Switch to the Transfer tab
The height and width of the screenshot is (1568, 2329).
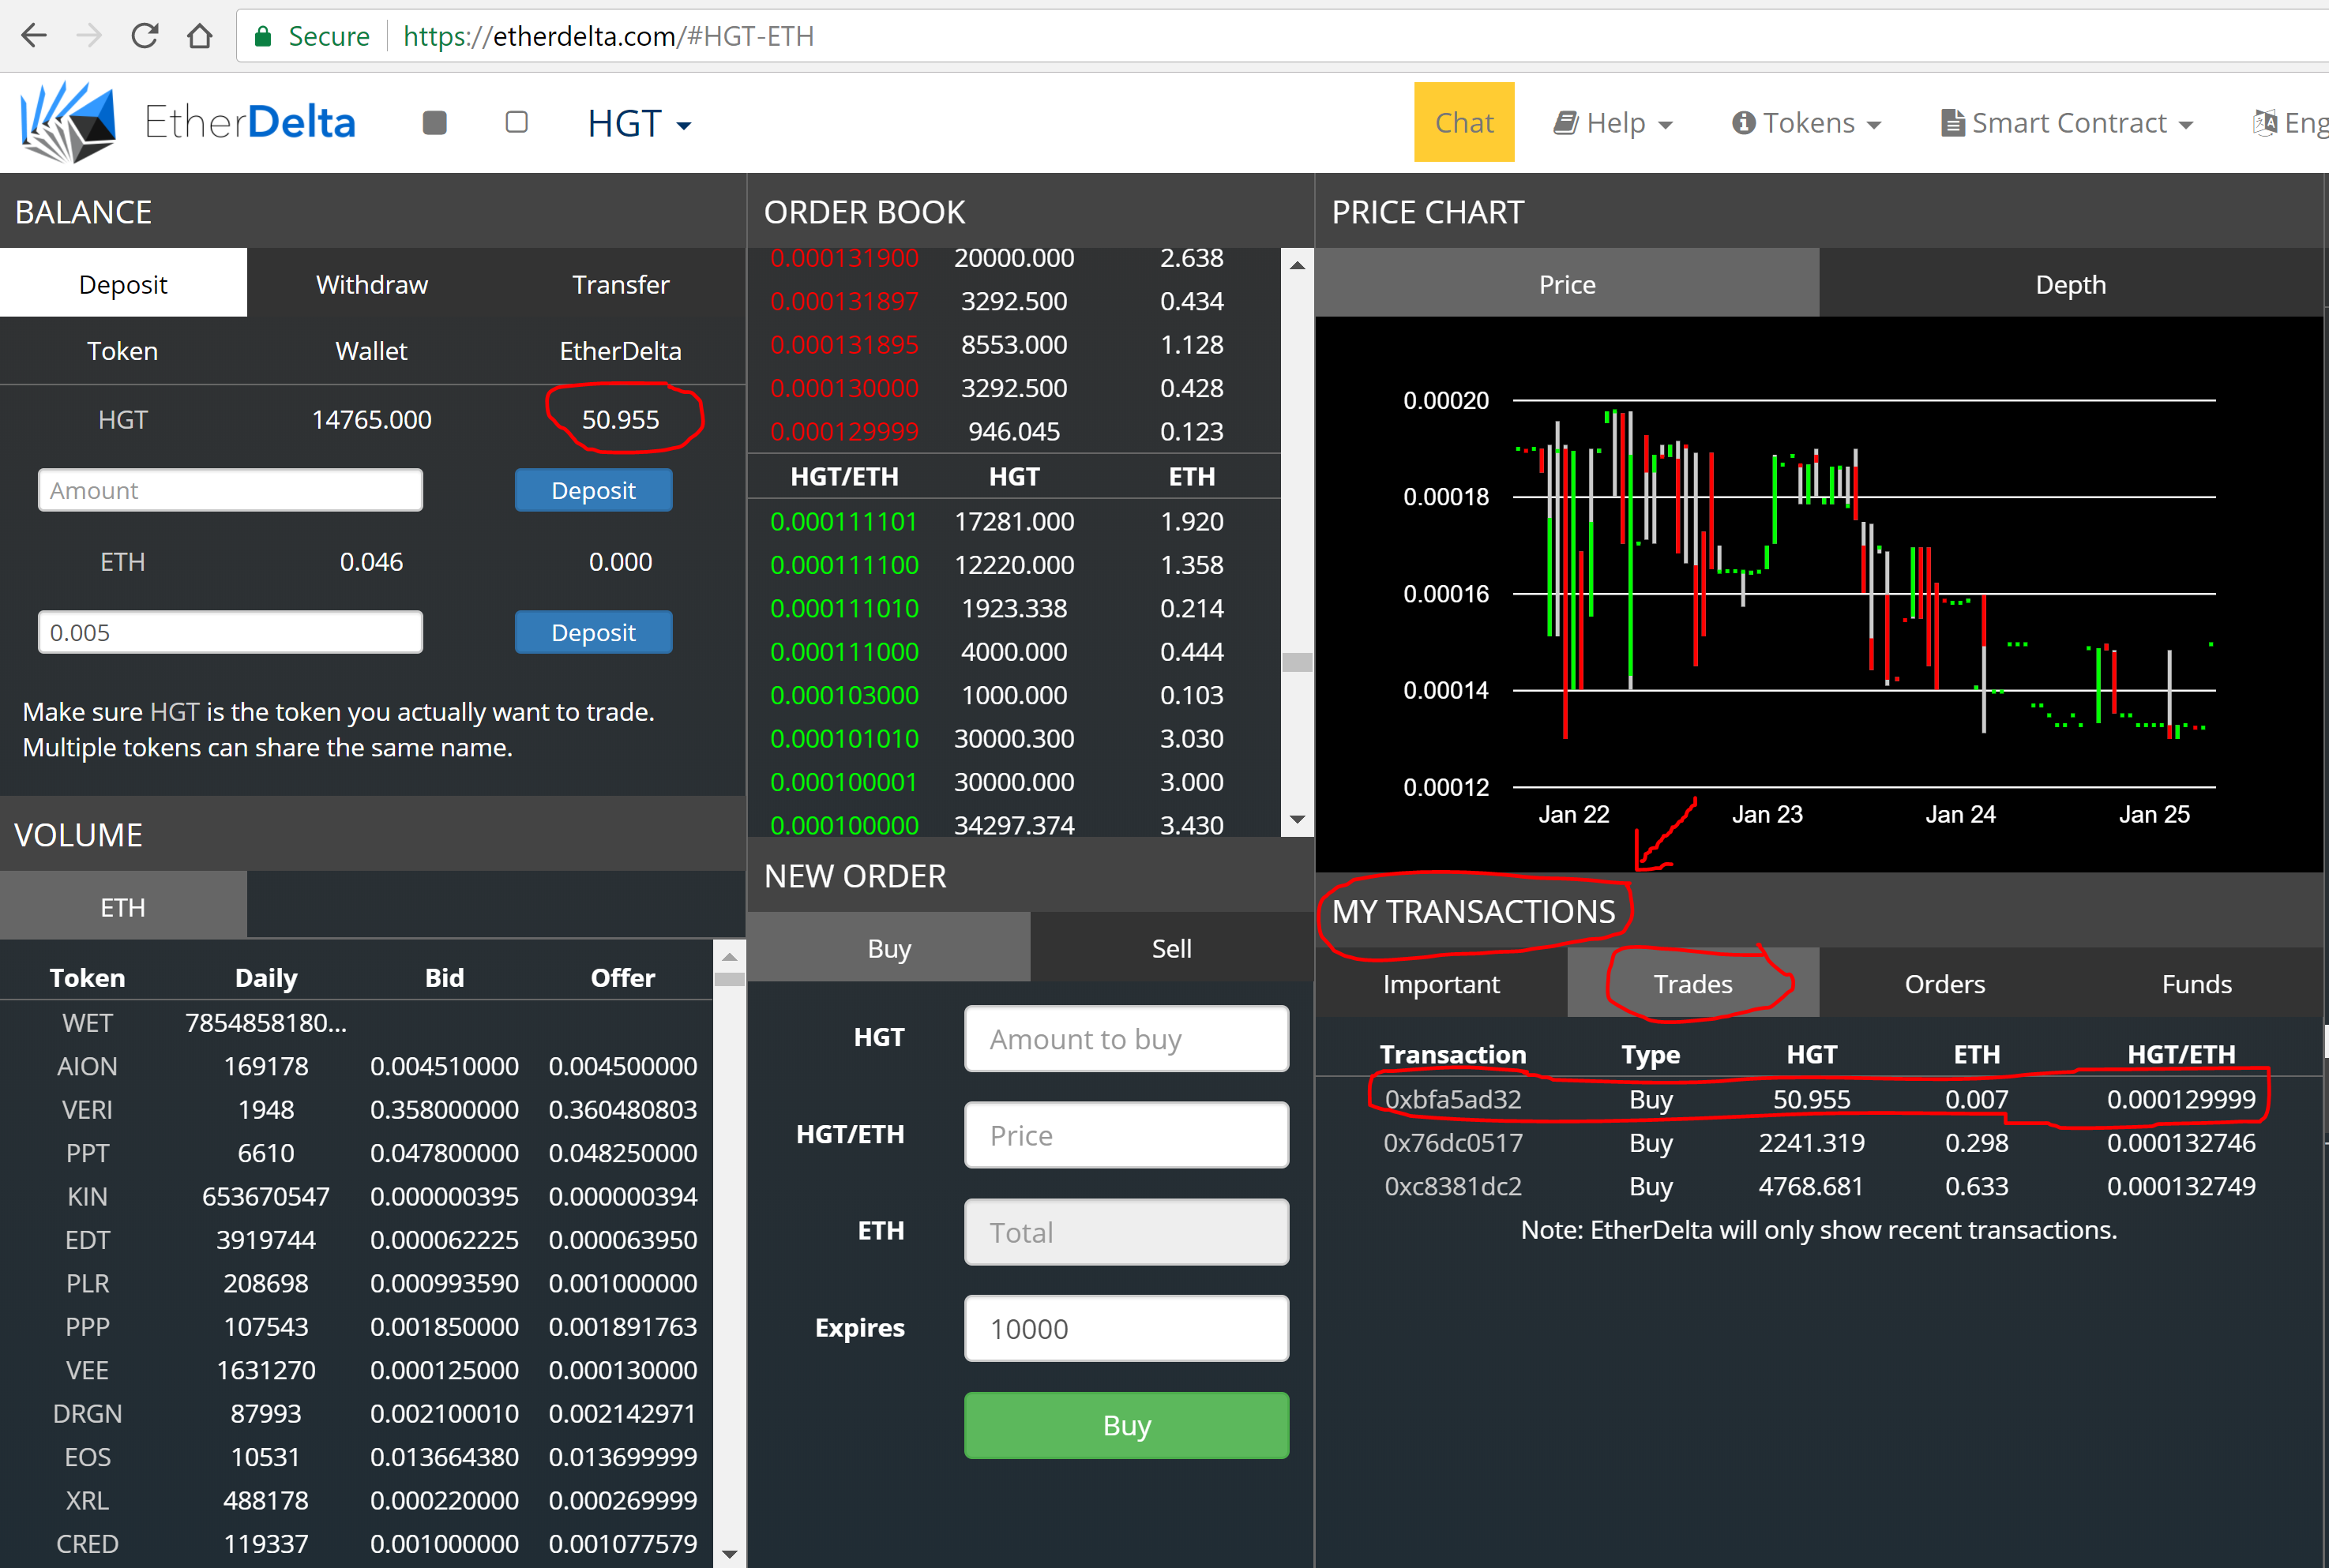(621, 284)
